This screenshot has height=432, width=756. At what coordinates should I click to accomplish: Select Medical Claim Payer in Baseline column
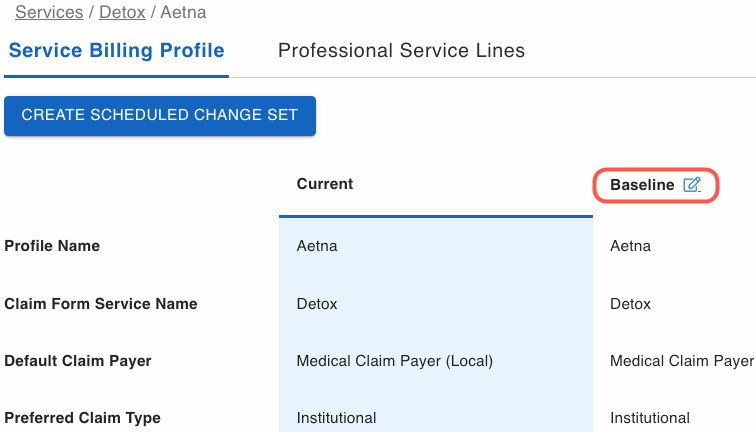pyautogui.click(x=682, y=361)
